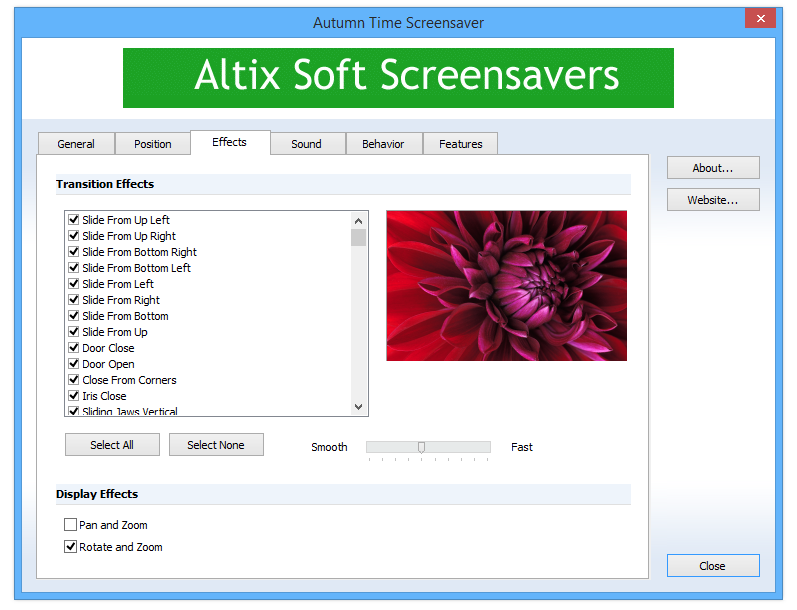This screenshot has width=797, height=610.
Task: Toggle Iris Close checkbox
Action: (74, 395)
